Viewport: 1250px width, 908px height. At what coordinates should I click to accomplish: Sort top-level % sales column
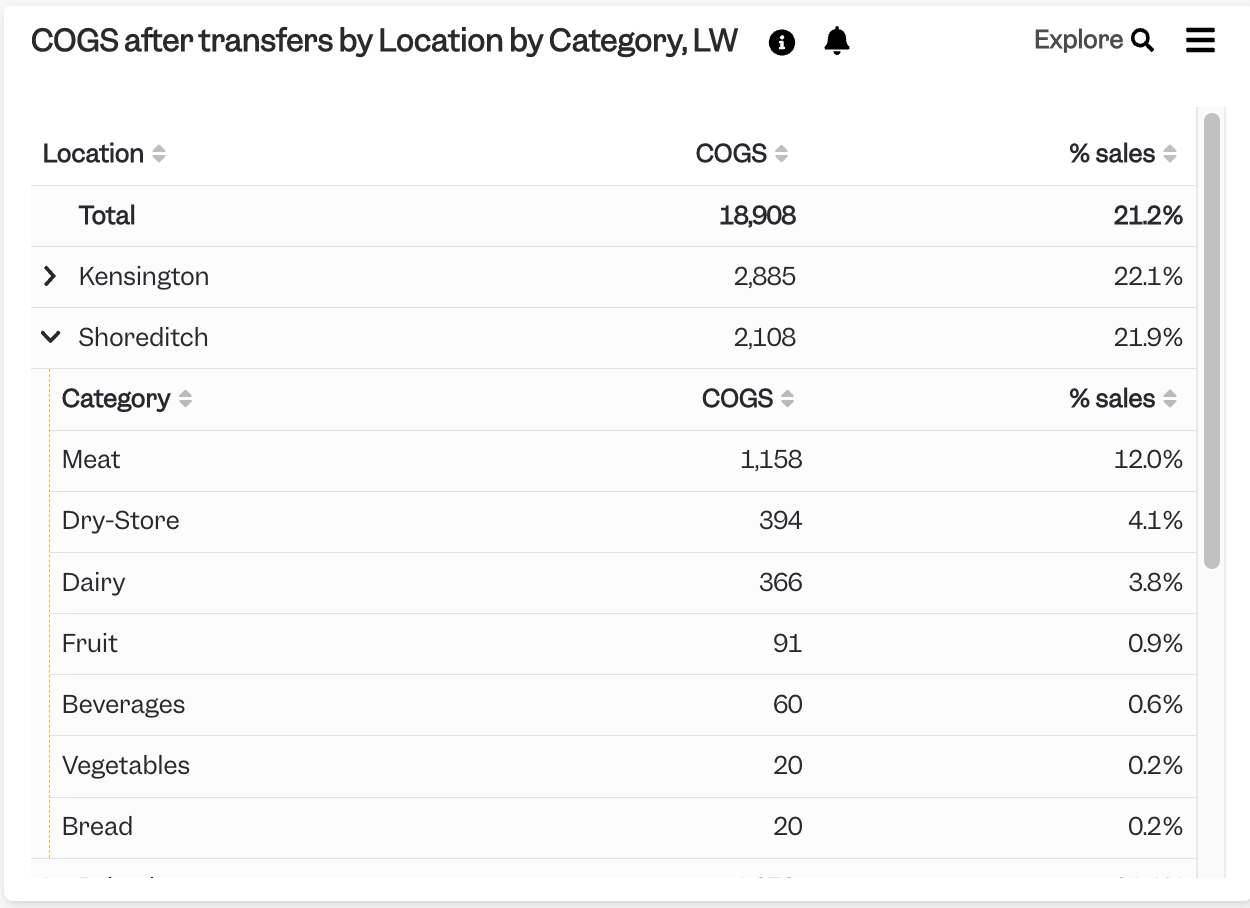(x=1170, y=154)
